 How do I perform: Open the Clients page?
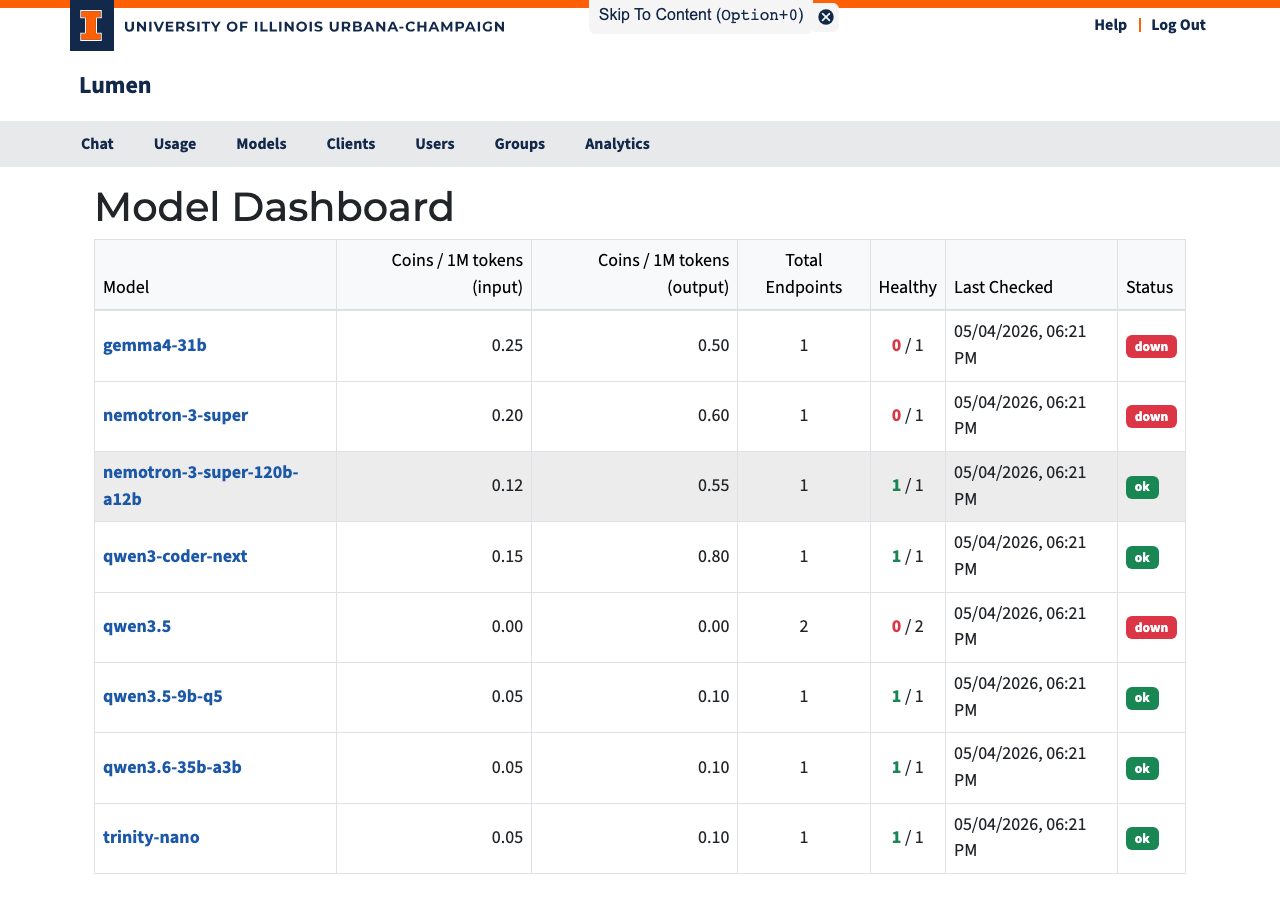351,144
